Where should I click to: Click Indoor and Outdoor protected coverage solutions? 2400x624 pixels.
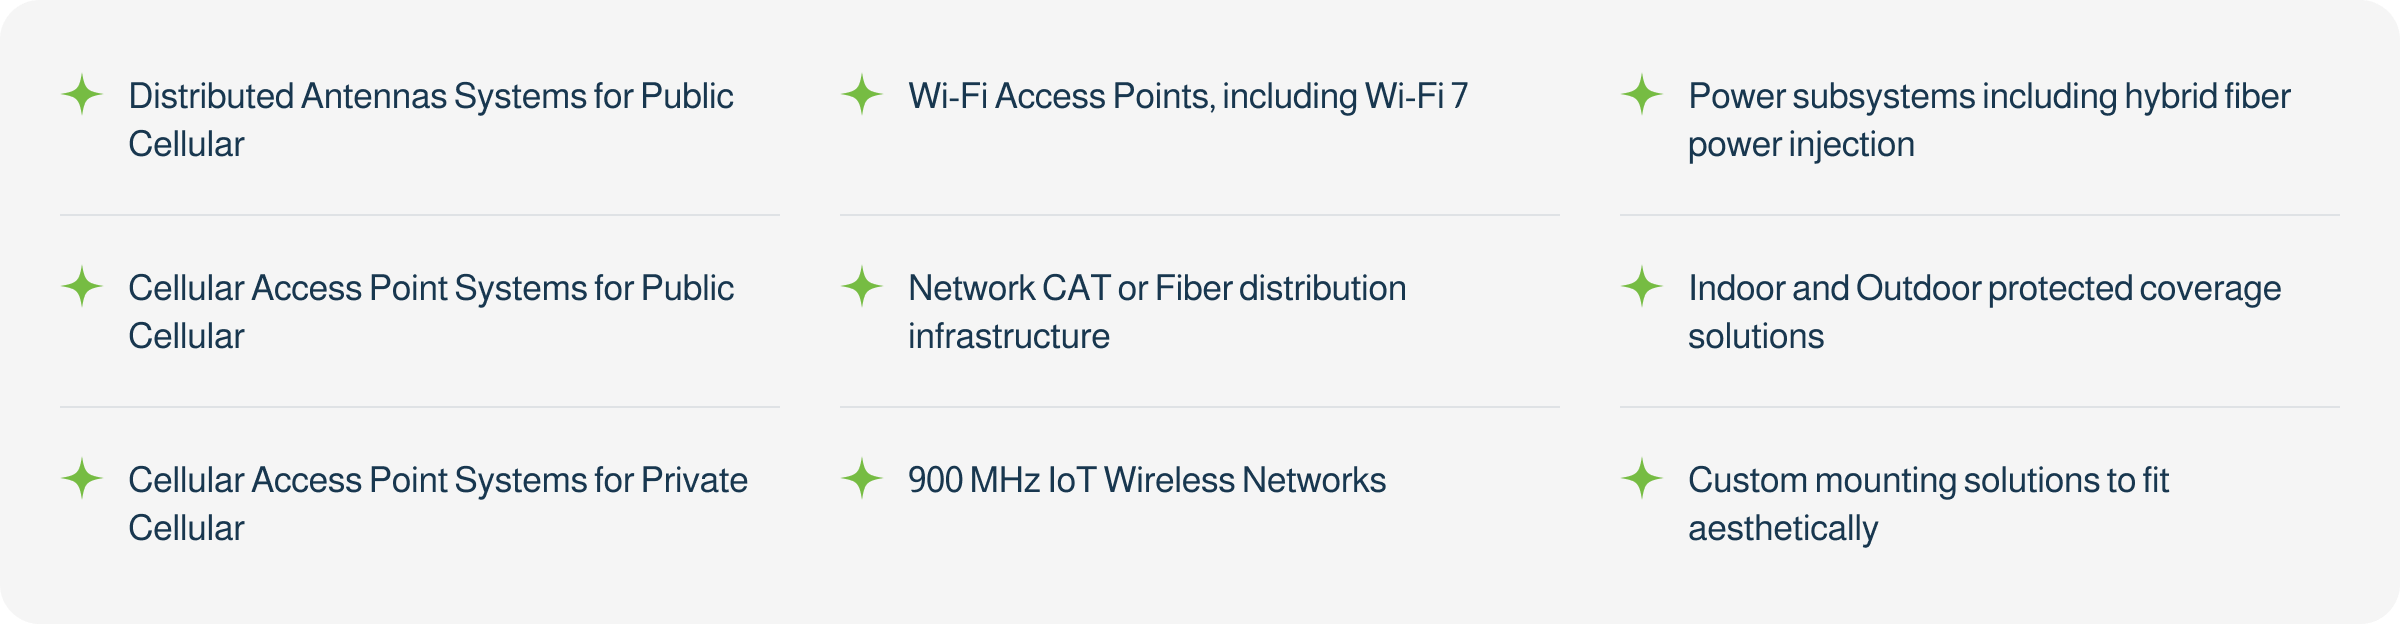tap(1984, 311)
